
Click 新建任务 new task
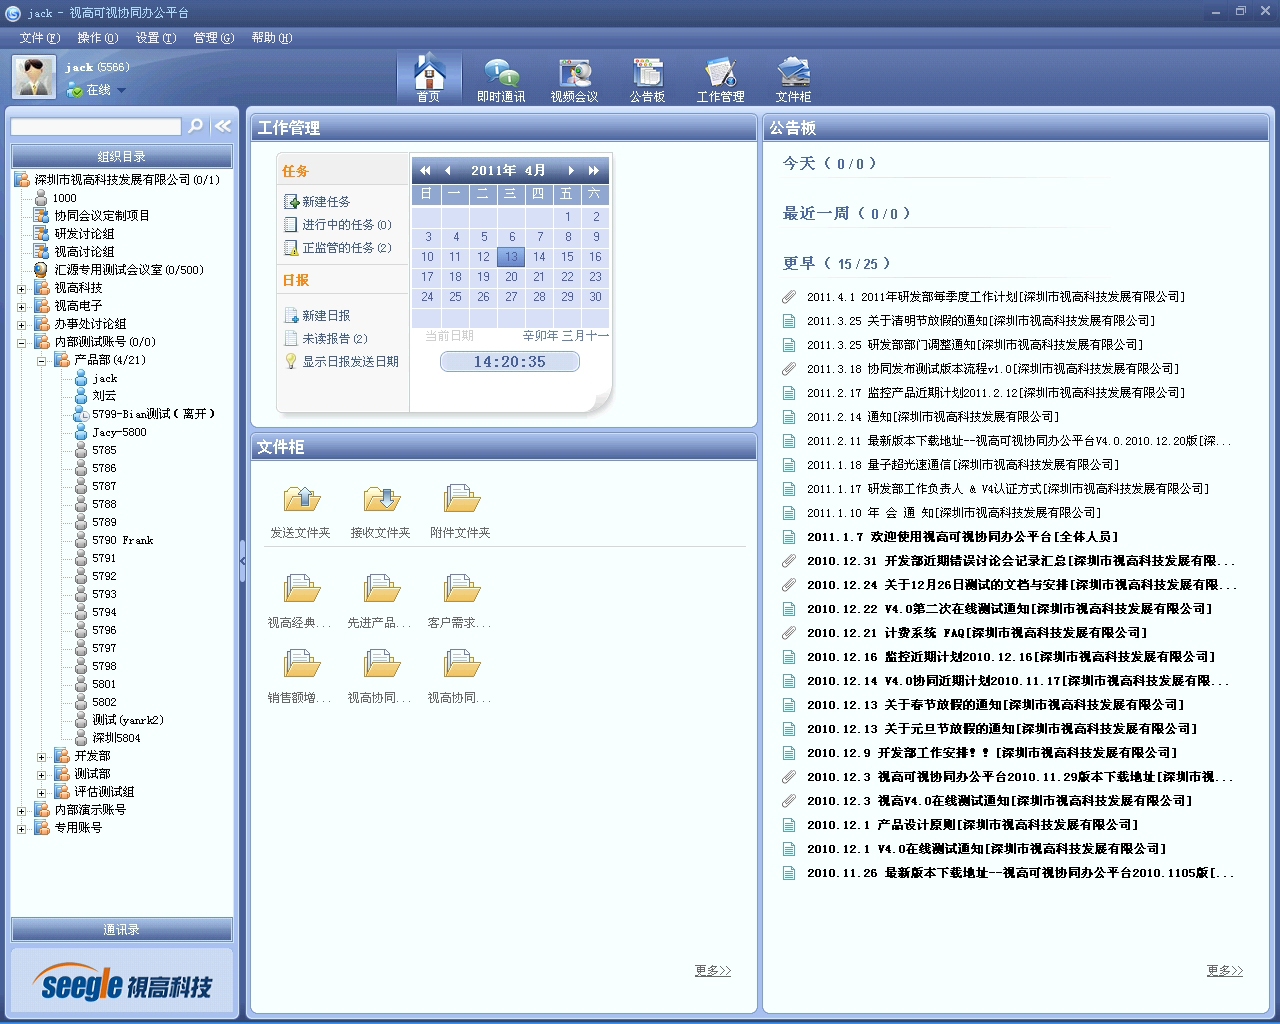point(317,202)
